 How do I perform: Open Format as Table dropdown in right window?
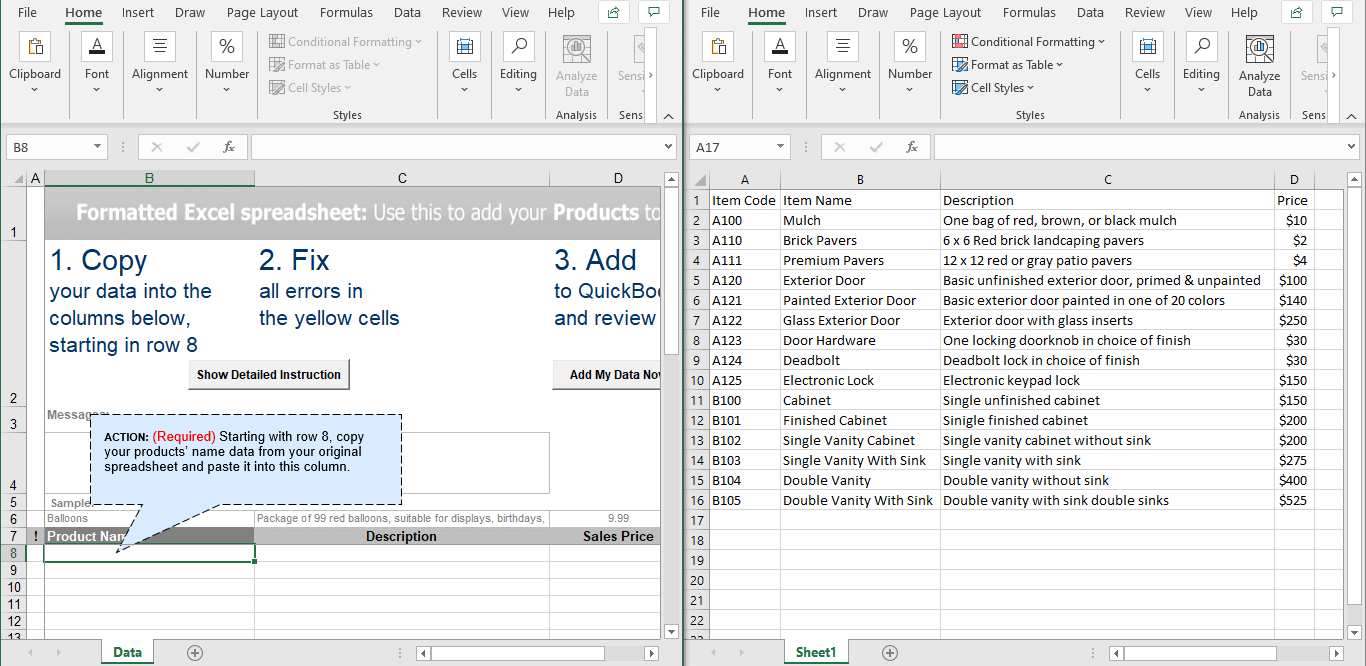[1007, 64]
